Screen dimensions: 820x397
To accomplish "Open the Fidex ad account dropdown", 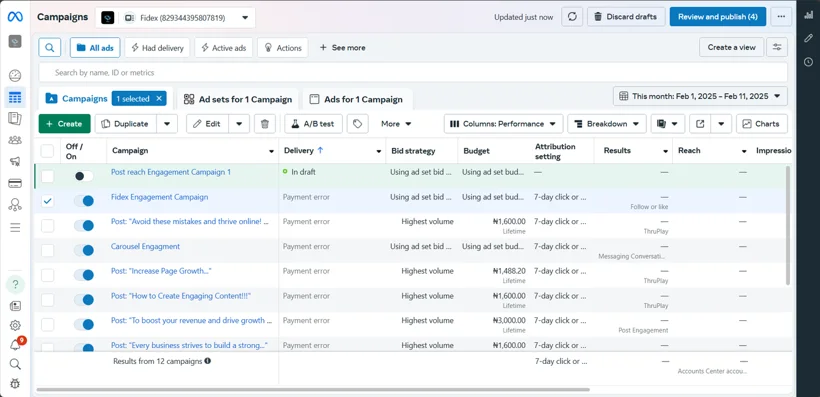I will coord(175,18).
